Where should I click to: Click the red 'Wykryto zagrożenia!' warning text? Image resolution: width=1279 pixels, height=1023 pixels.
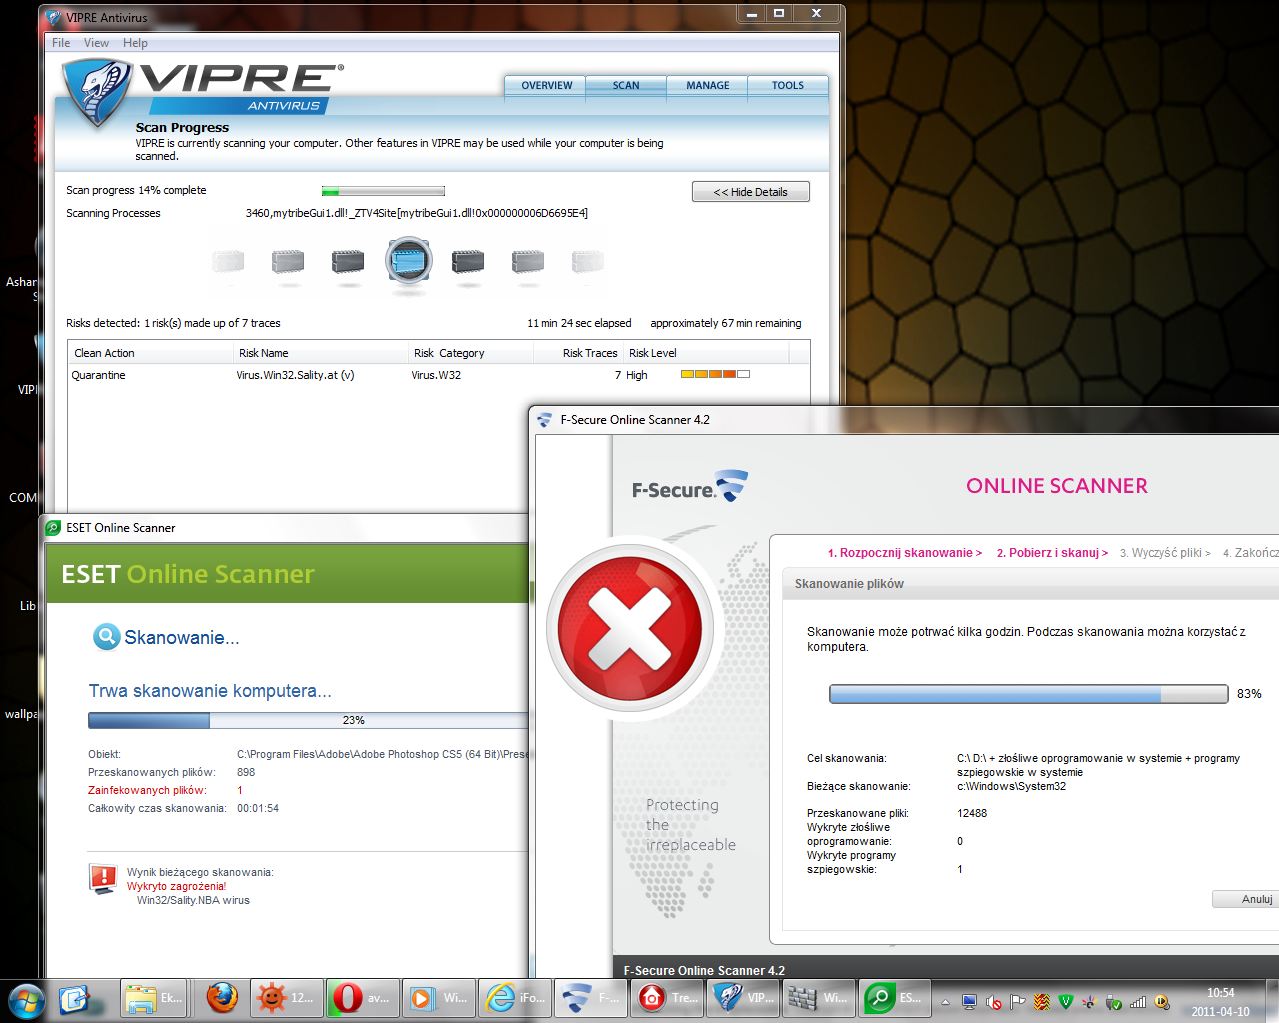[x=176, y=886]
